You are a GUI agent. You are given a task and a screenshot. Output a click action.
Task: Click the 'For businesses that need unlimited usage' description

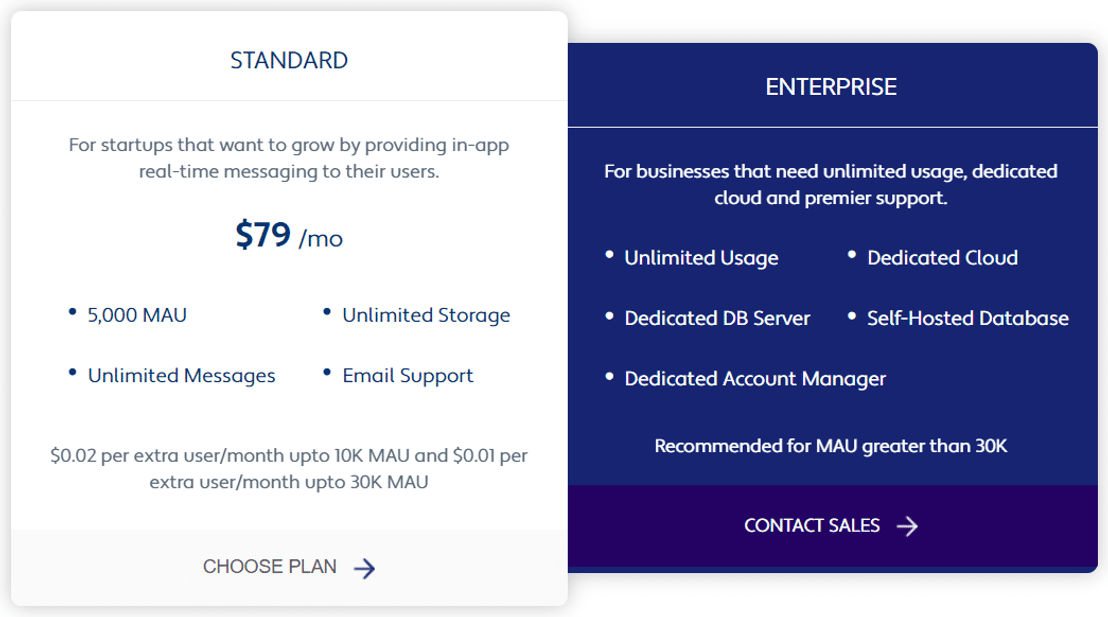point(831,184)
